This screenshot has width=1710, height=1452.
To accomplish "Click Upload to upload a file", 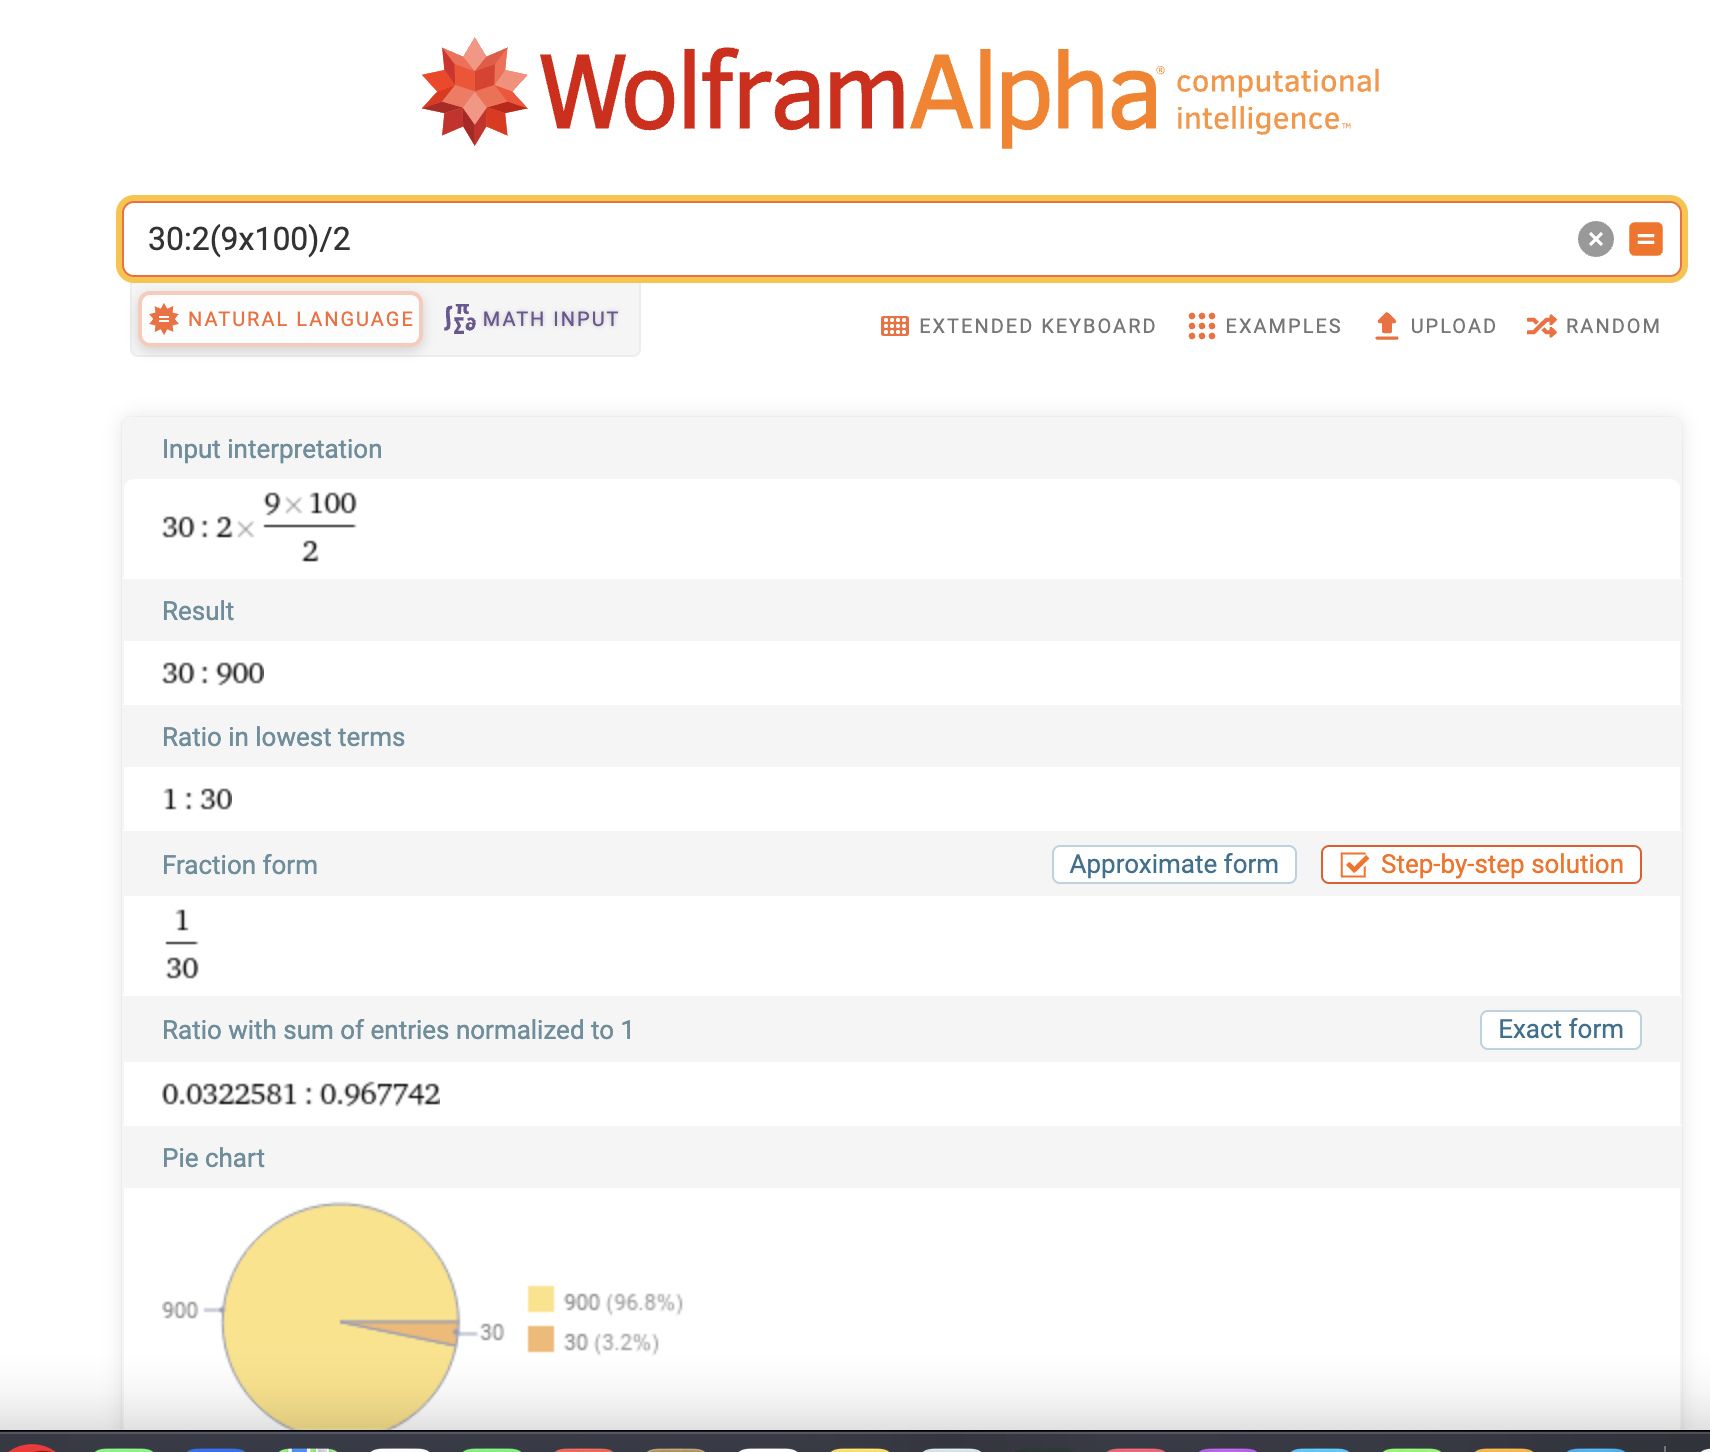I will point(1435,326).
